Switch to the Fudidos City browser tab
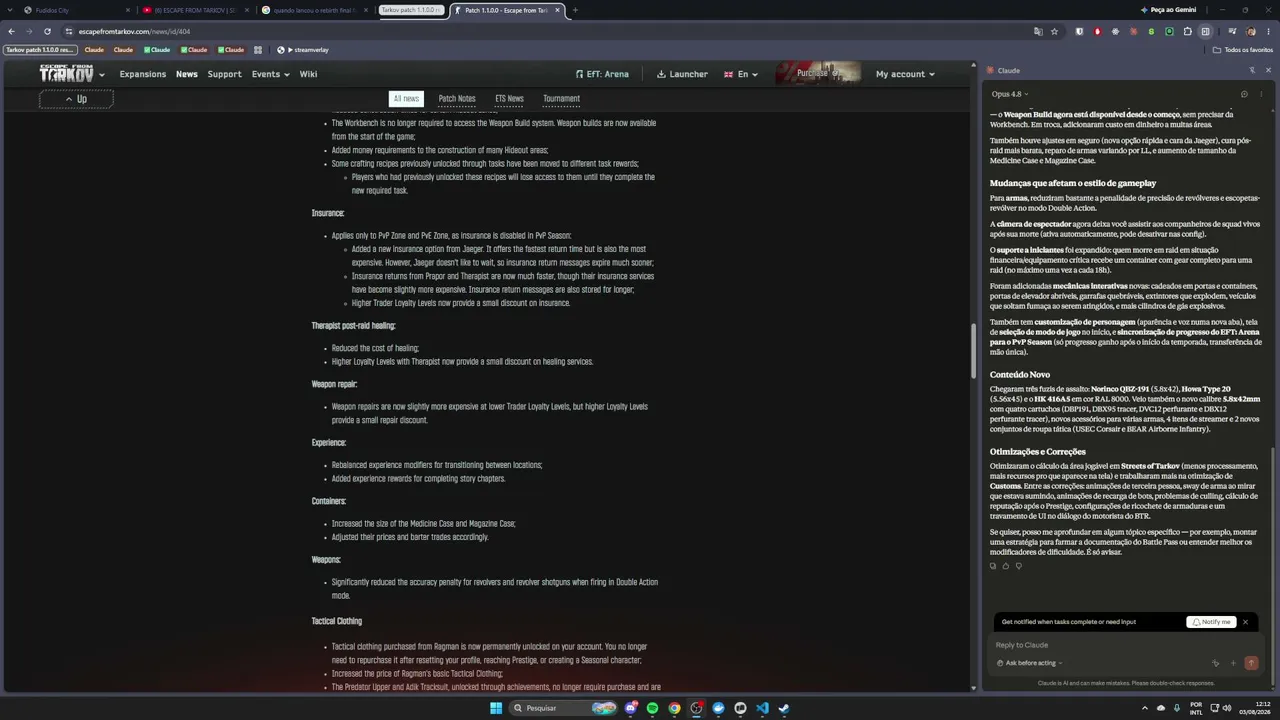This screenshot has width=1280, height=720. [x=74, y=10]
